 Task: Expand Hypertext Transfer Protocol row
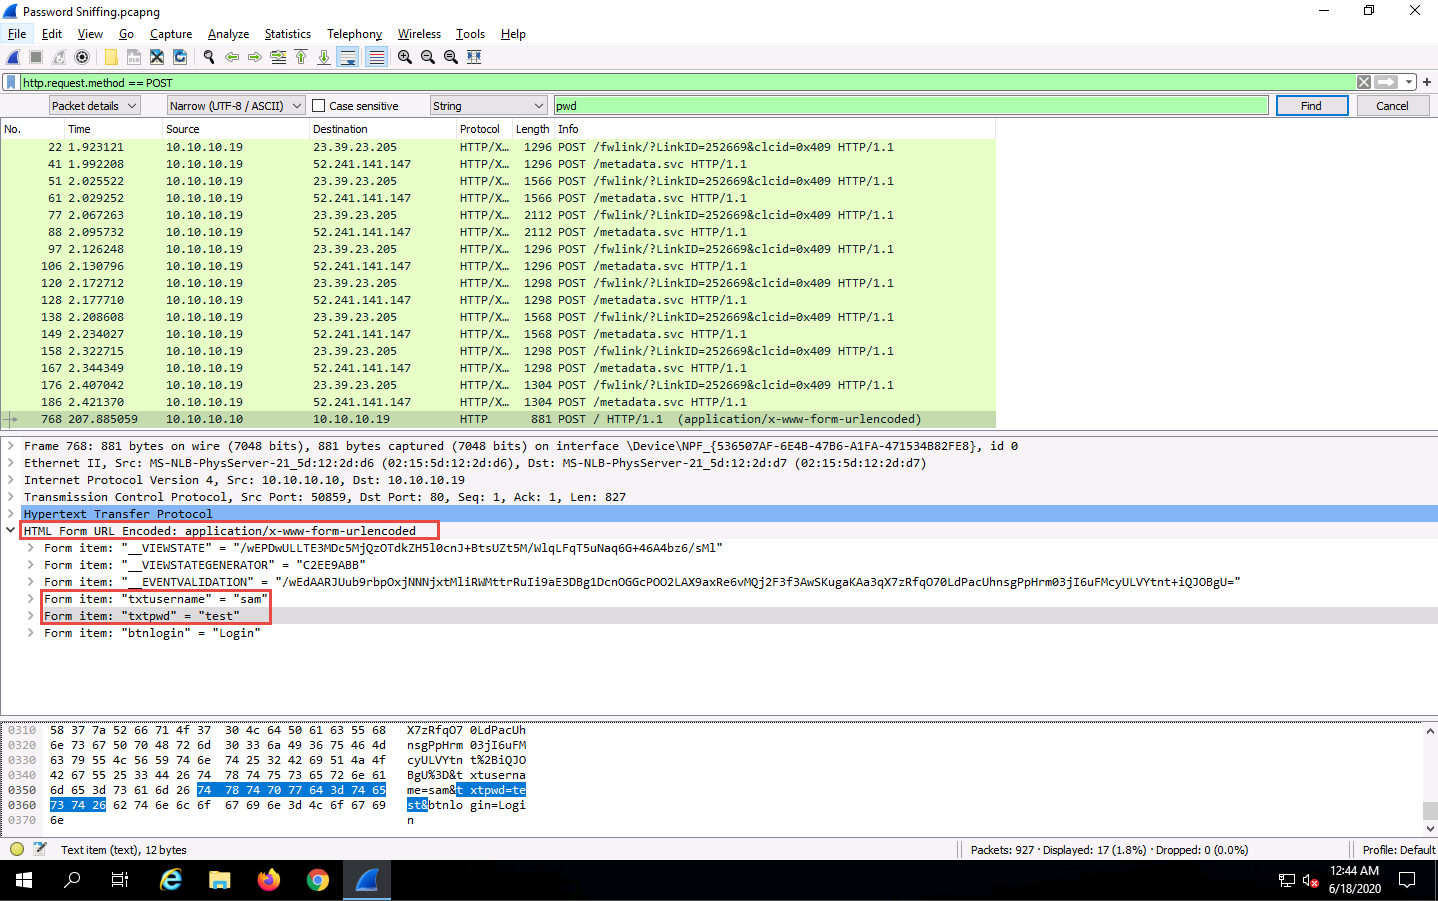(x=10, y=514)
